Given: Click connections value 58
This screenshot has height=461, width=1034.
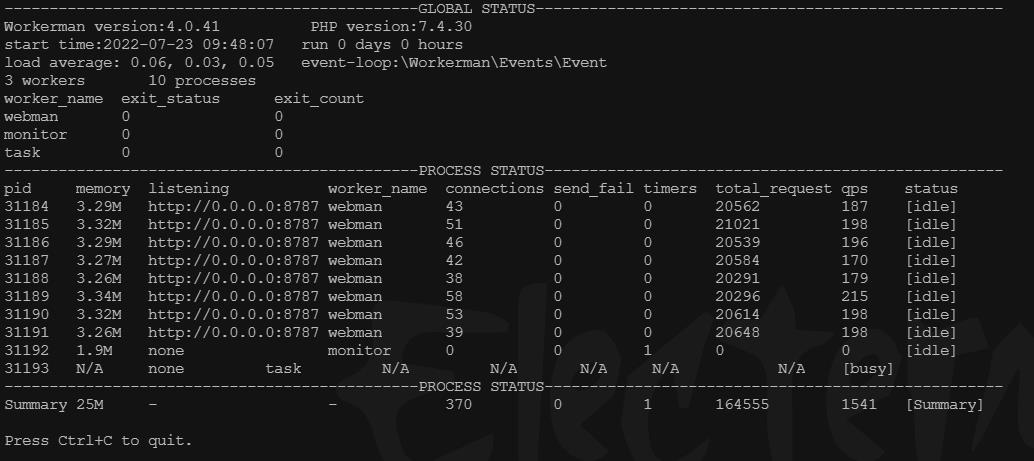Looking at the screenshot, I should 454,297.
